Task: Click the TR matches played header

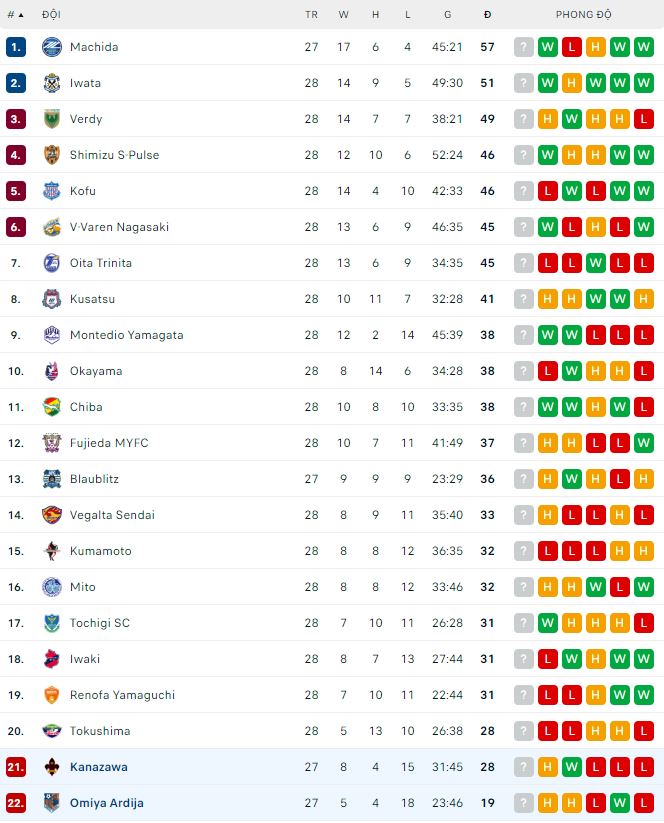Action: click(x=311, y=15)
